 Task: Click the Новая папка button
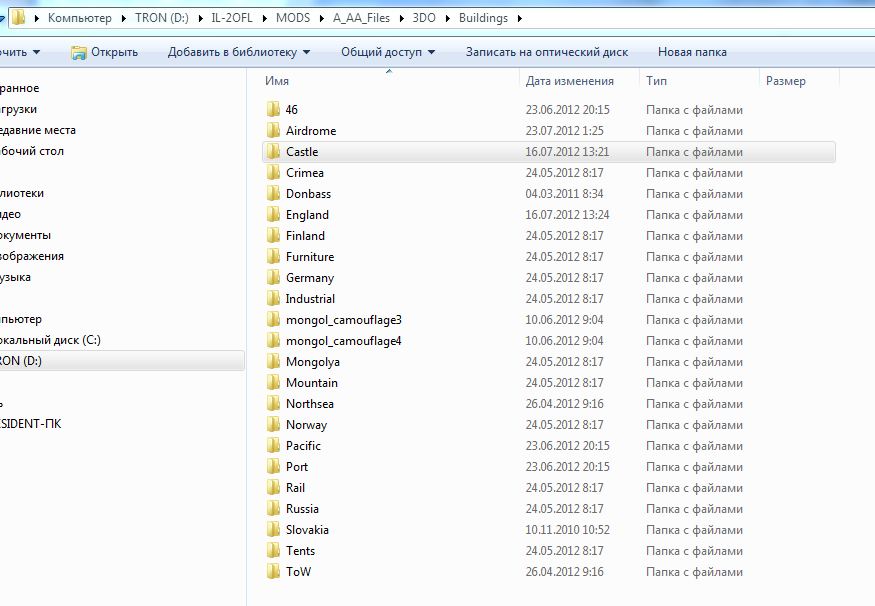click(692, 52)
